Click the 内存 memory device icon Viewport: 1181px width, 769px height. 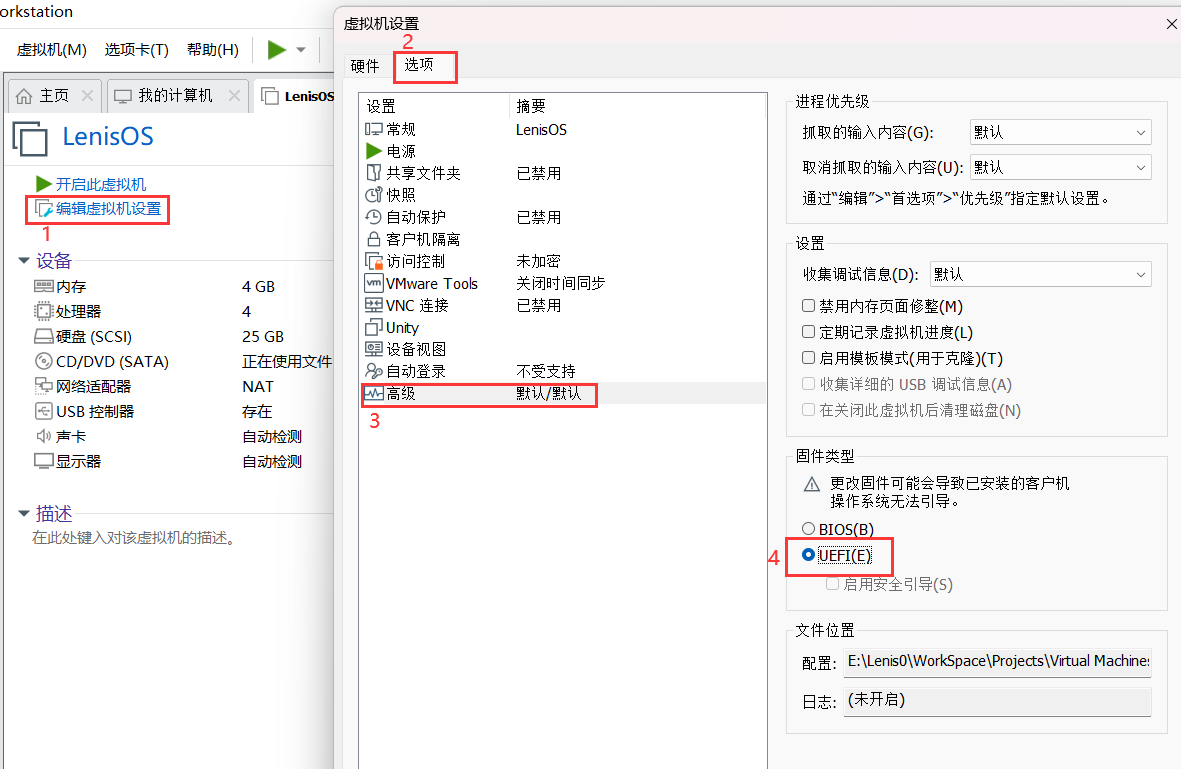(x=44, y=286)
